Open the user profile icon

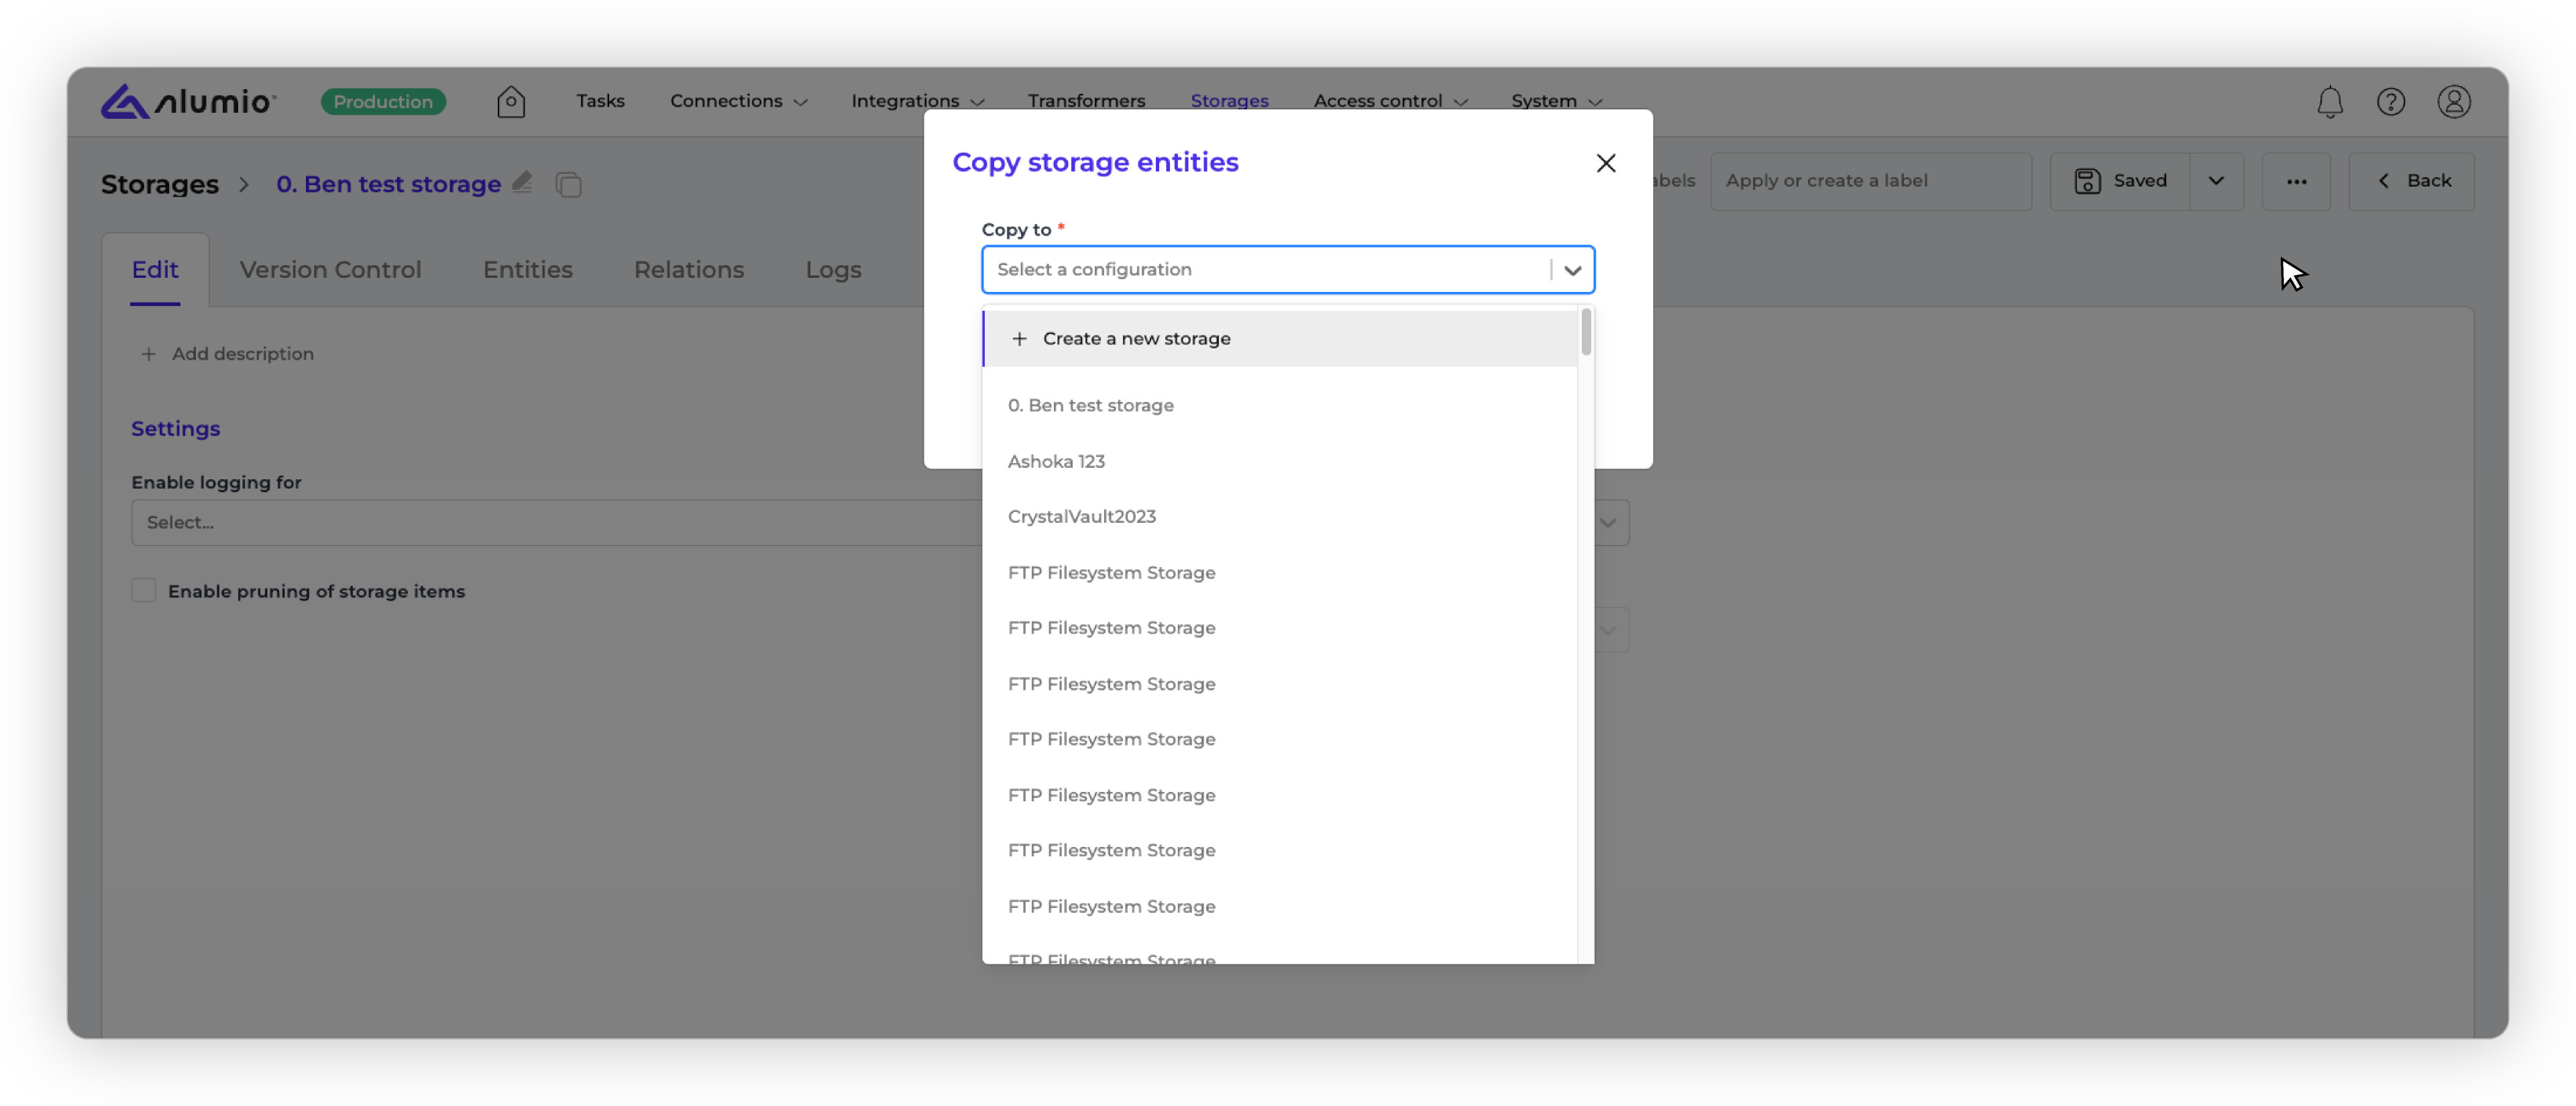pyautogui.click(x=2453, y=101)
